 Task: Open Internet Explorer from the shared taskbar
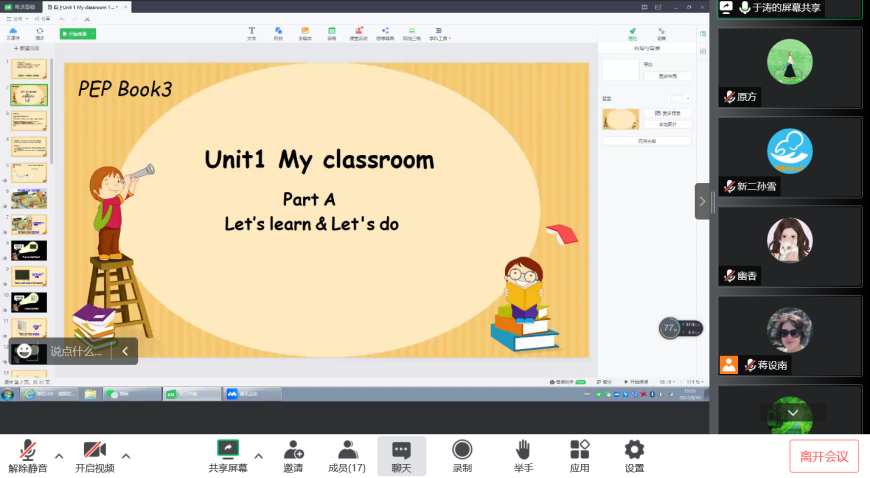coord(49,394)
